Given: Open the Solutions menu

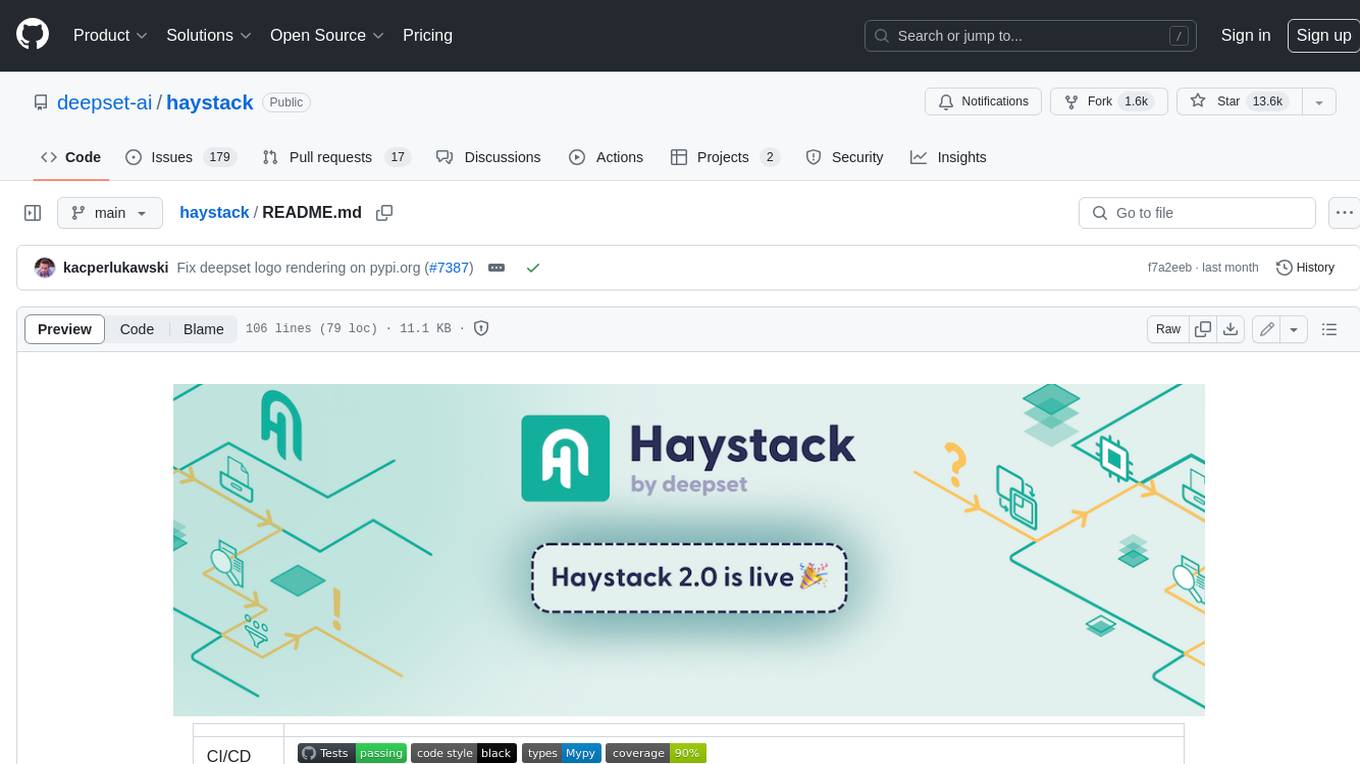Looking at the screenshot, I should click(x=208, y=35).
